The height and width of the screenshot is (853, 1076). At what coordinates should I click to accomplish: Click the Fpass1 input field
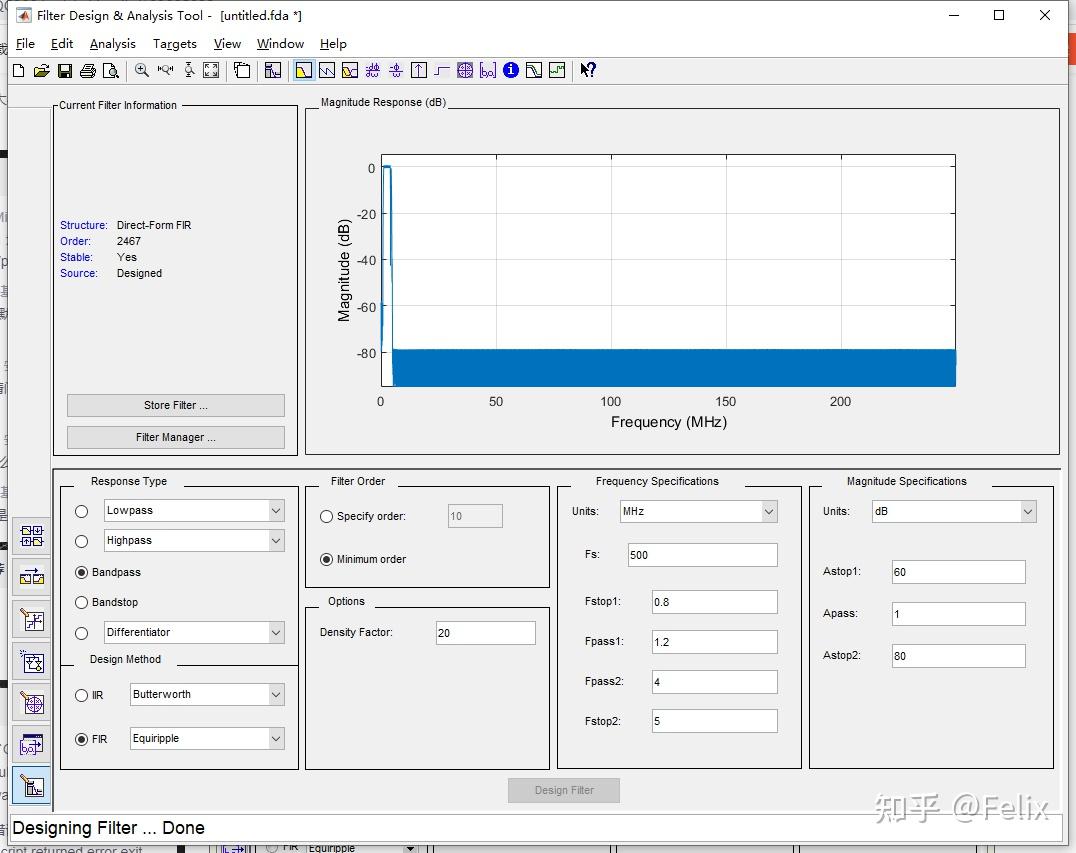[x=714, y=642]
